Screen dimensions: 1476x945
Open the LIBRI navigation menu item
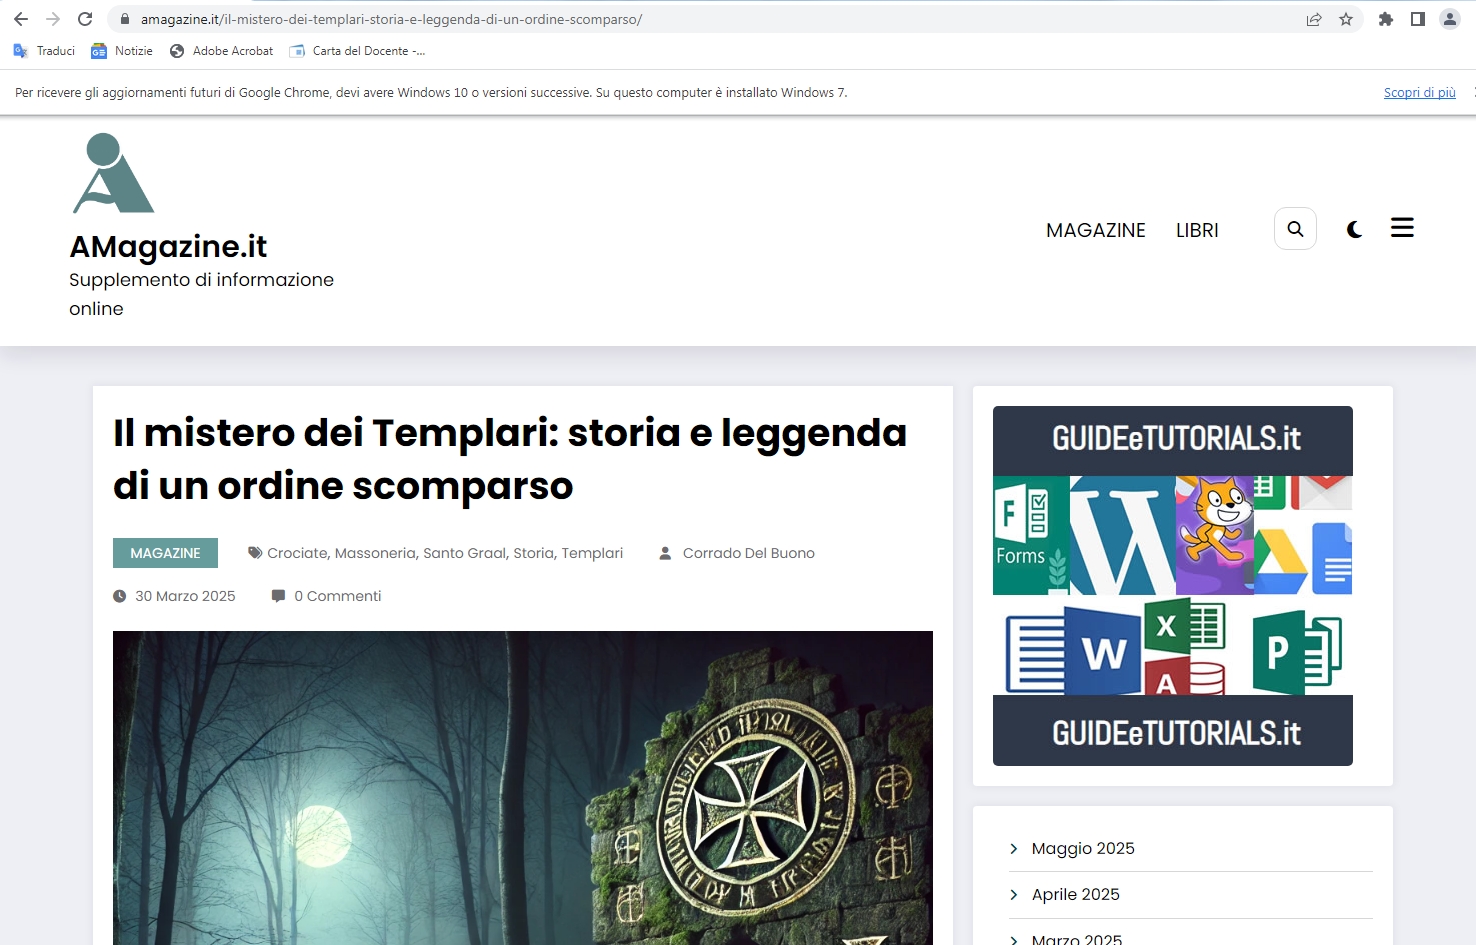click(1197, 230)
